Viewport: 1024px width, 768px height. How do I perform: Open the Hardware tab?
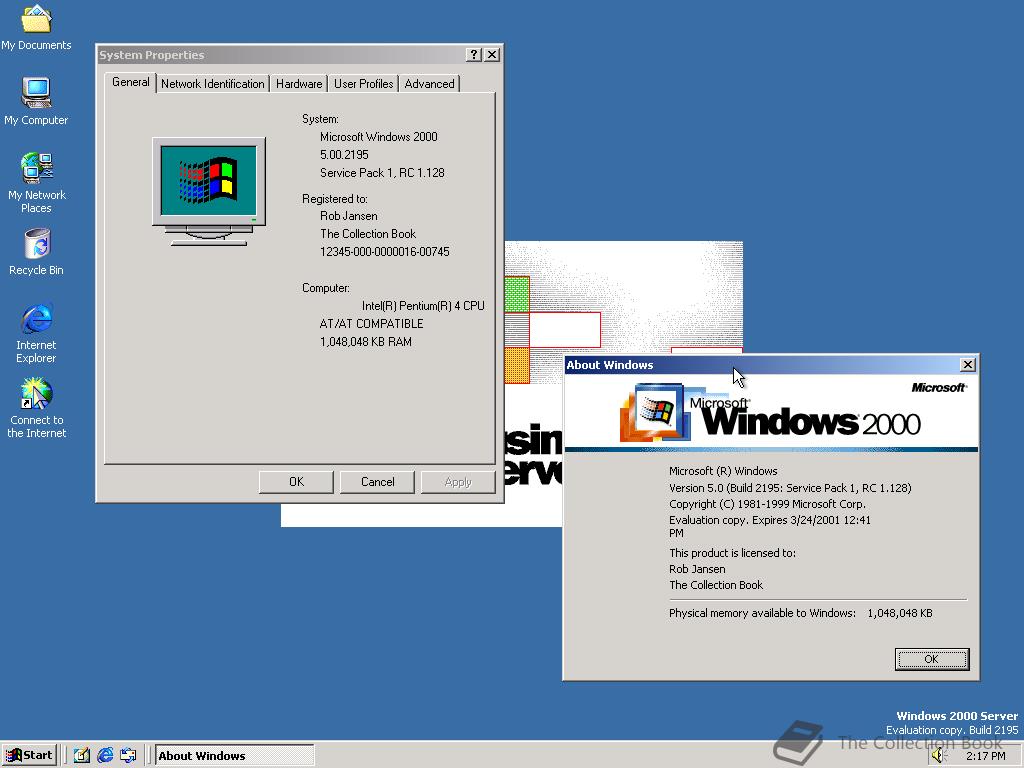(299, 84)
